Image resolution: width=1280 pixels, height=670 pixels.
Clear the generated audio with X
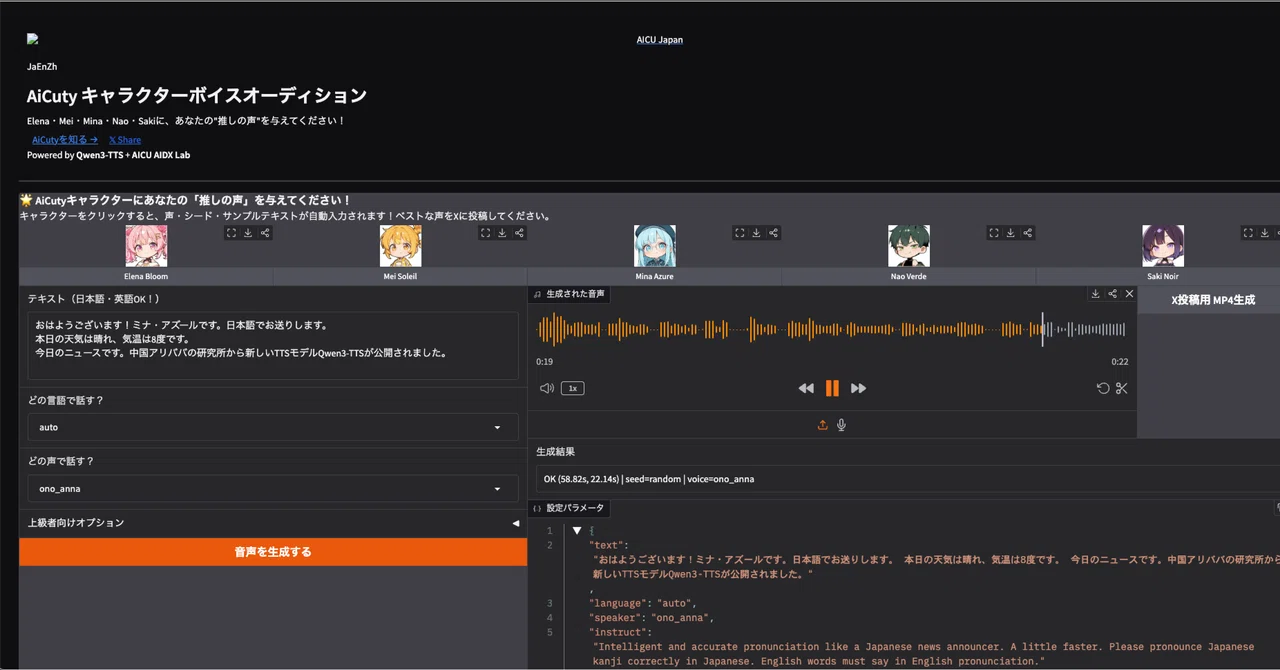1129,294
